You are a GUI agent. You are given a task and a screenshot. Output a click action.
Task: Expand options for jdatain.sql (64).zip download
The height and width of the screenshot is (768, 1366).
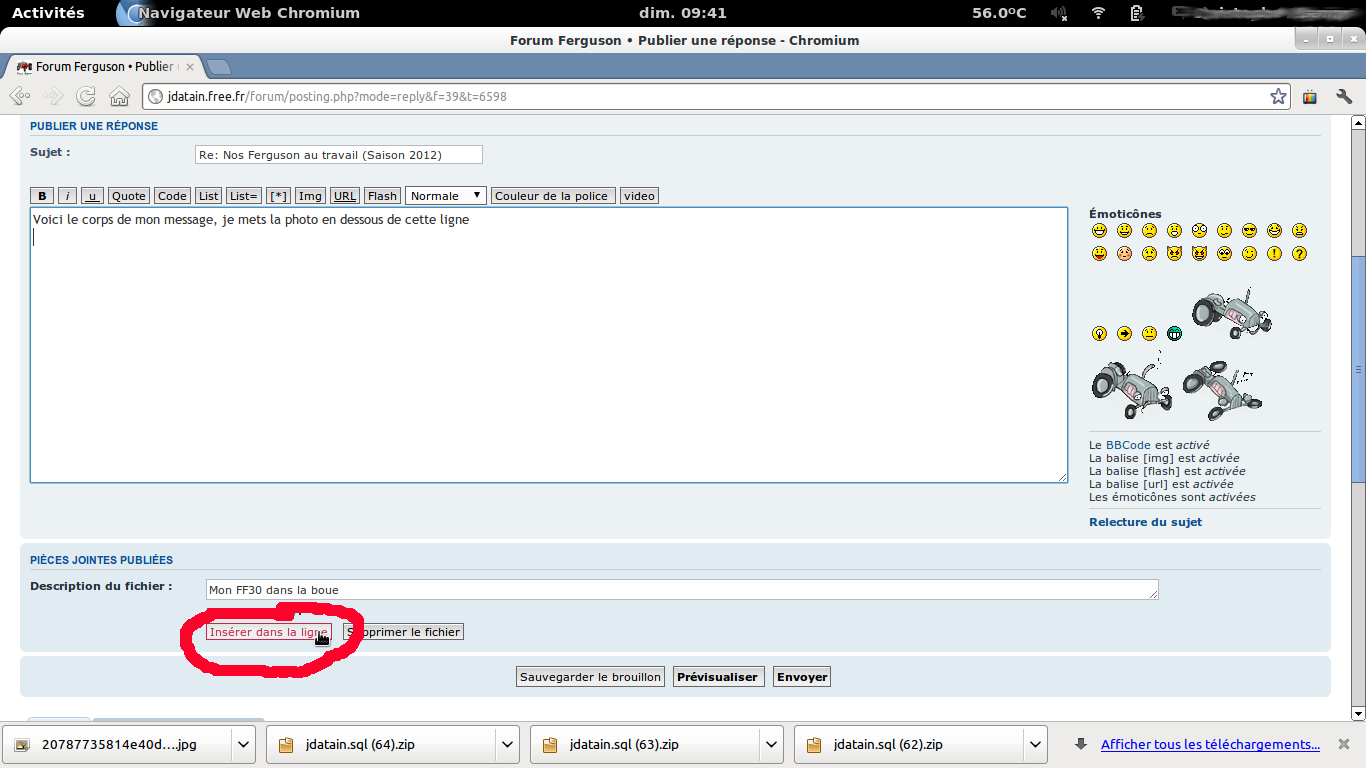(507, 744)
